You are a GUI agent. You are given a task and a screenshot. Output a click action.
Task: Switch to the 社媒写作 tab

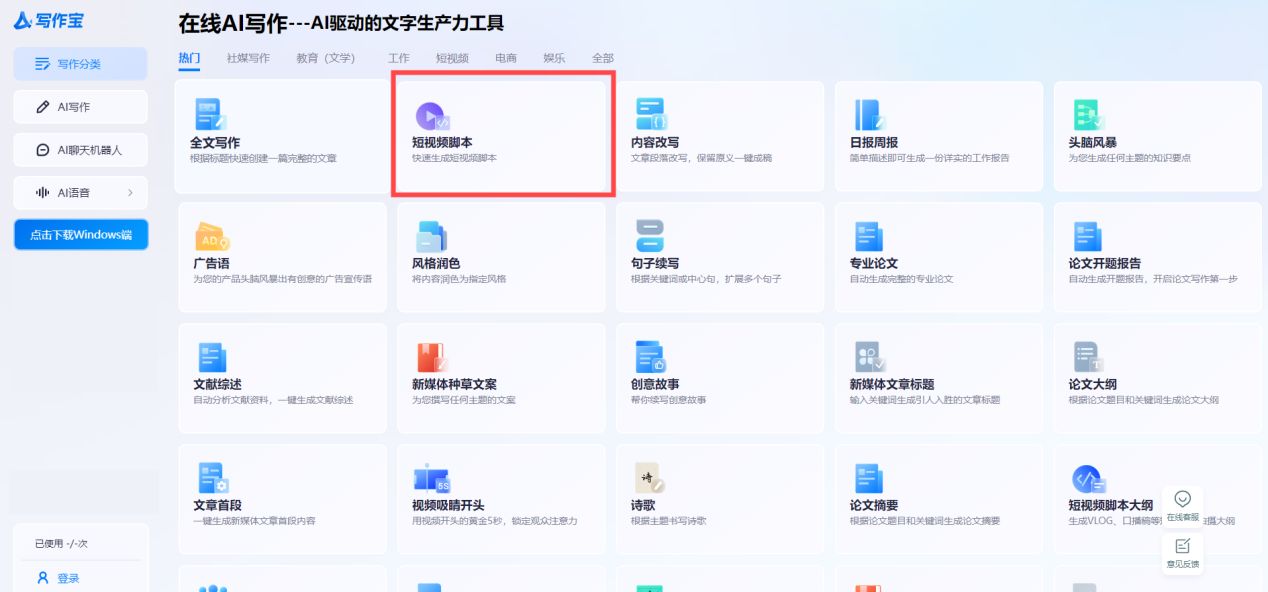pyautogui.click(x=248, y=58)
